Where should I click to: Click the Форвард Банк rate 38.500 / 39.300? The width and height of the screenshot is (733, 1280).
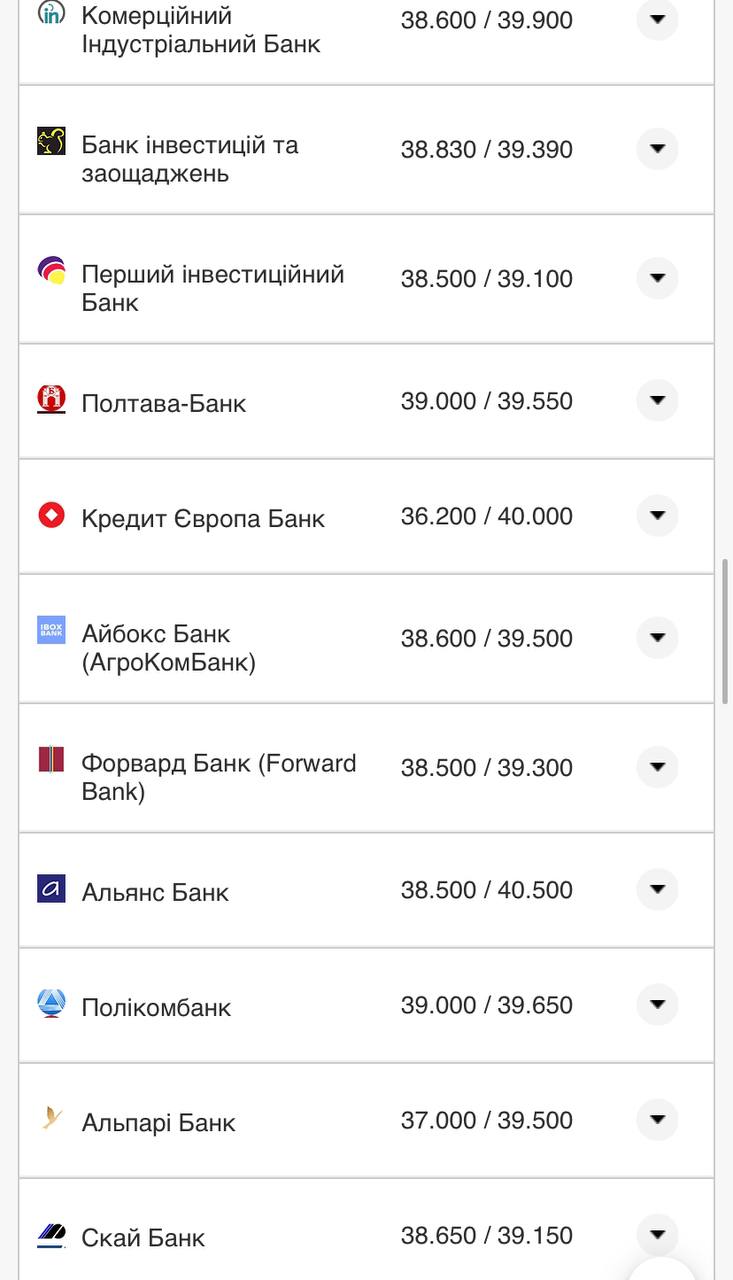486,768
